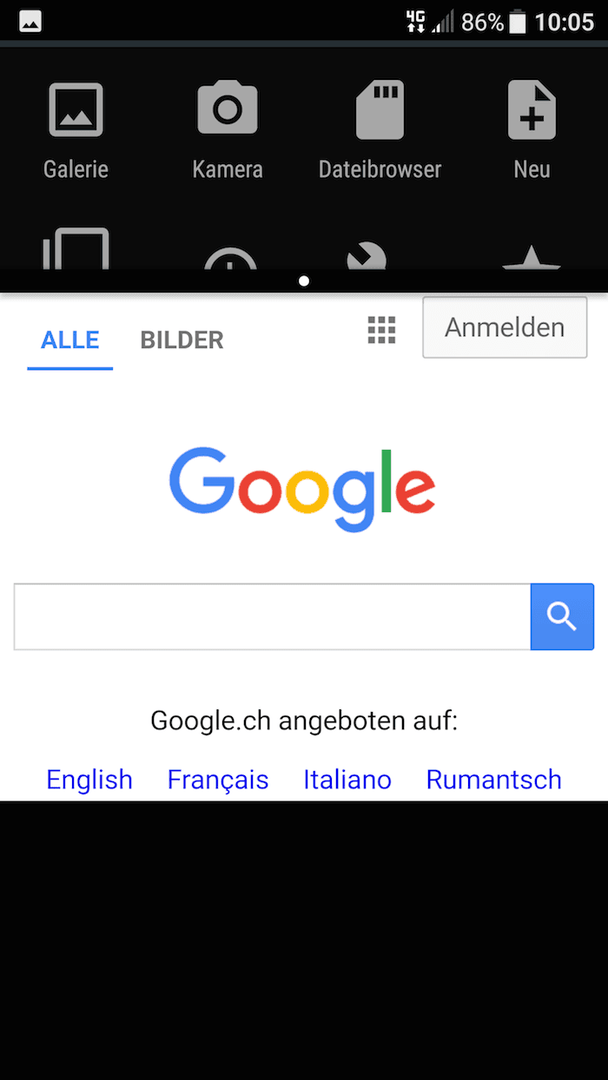This screenshot has height=1080, width=608.
Task: Choose the Italiano language link
Action: point(347,780)
